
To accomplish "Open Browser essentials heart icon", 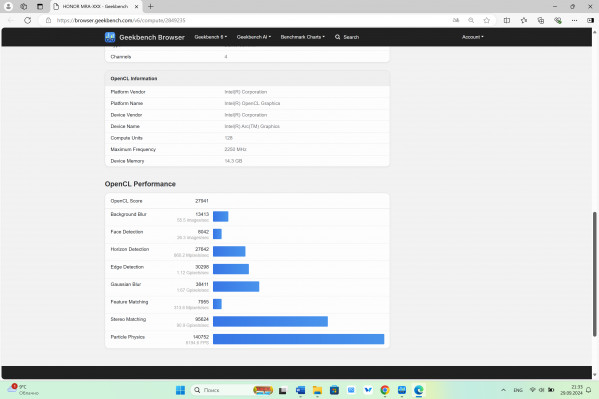I will click(558, 20).
